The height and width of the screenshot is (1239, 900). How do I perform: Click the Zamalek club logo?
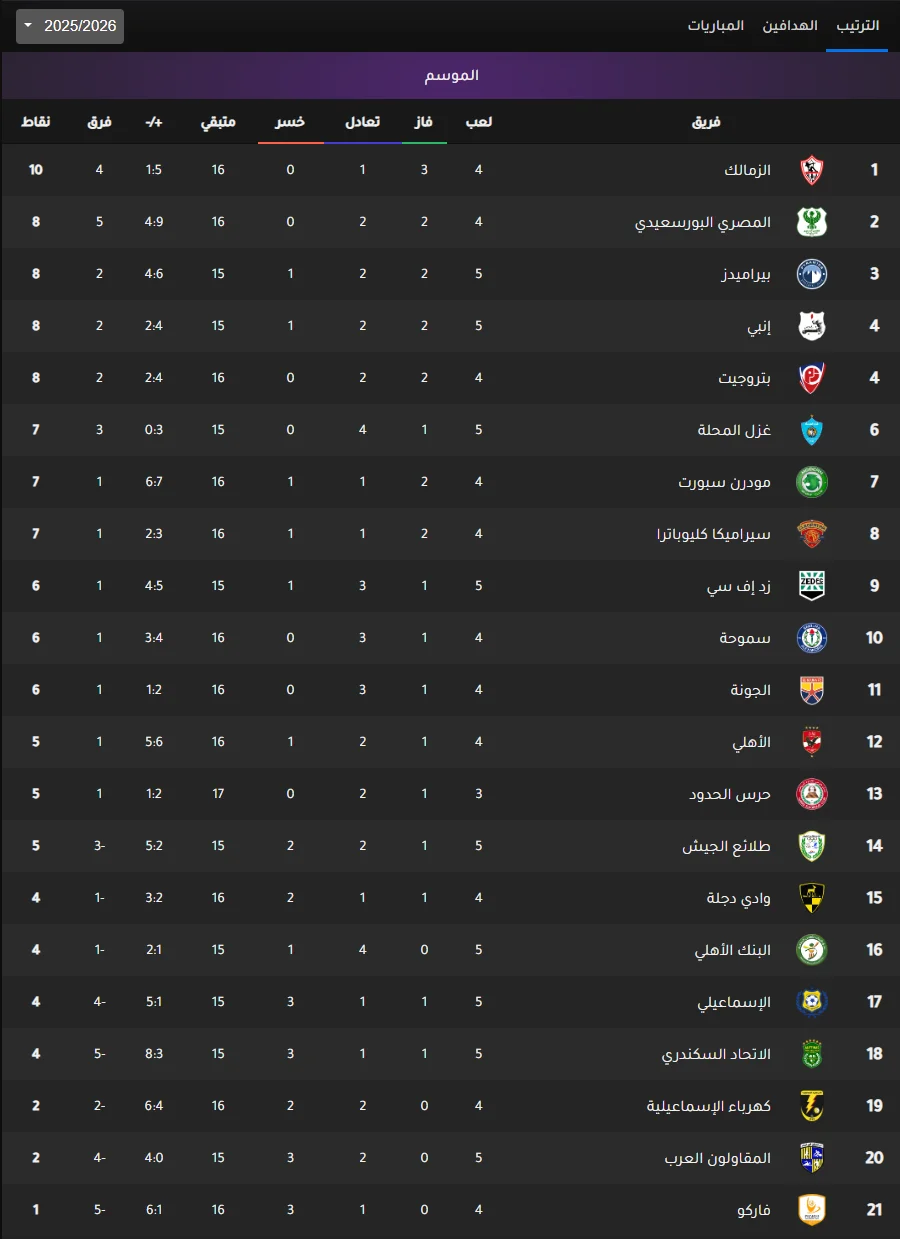pos(811,170)
